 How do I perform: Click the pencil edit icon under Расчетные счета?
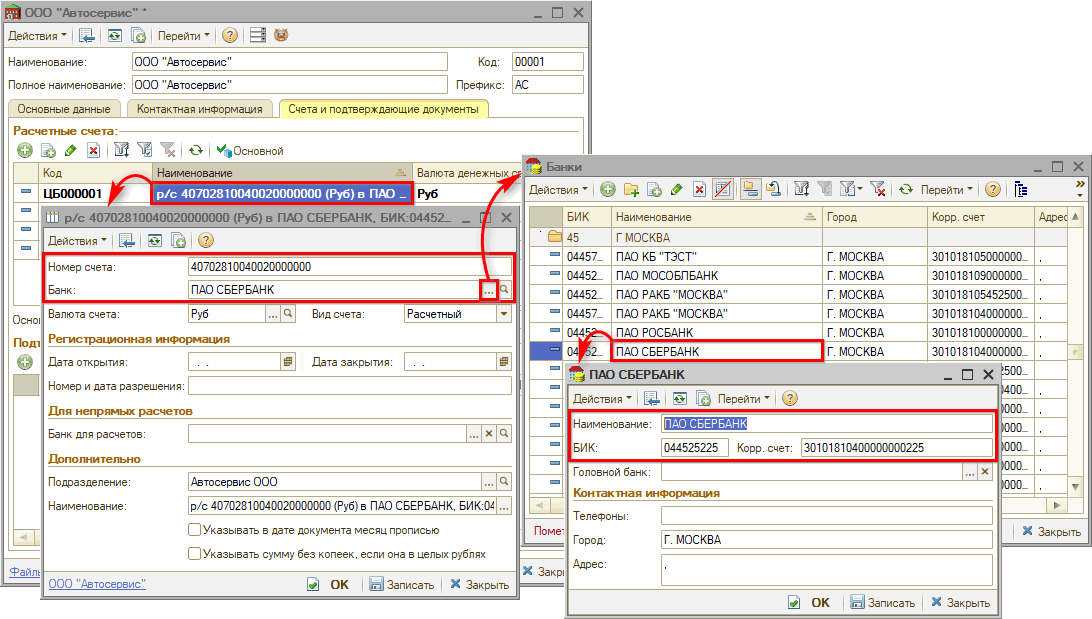[x=70, y=150]
